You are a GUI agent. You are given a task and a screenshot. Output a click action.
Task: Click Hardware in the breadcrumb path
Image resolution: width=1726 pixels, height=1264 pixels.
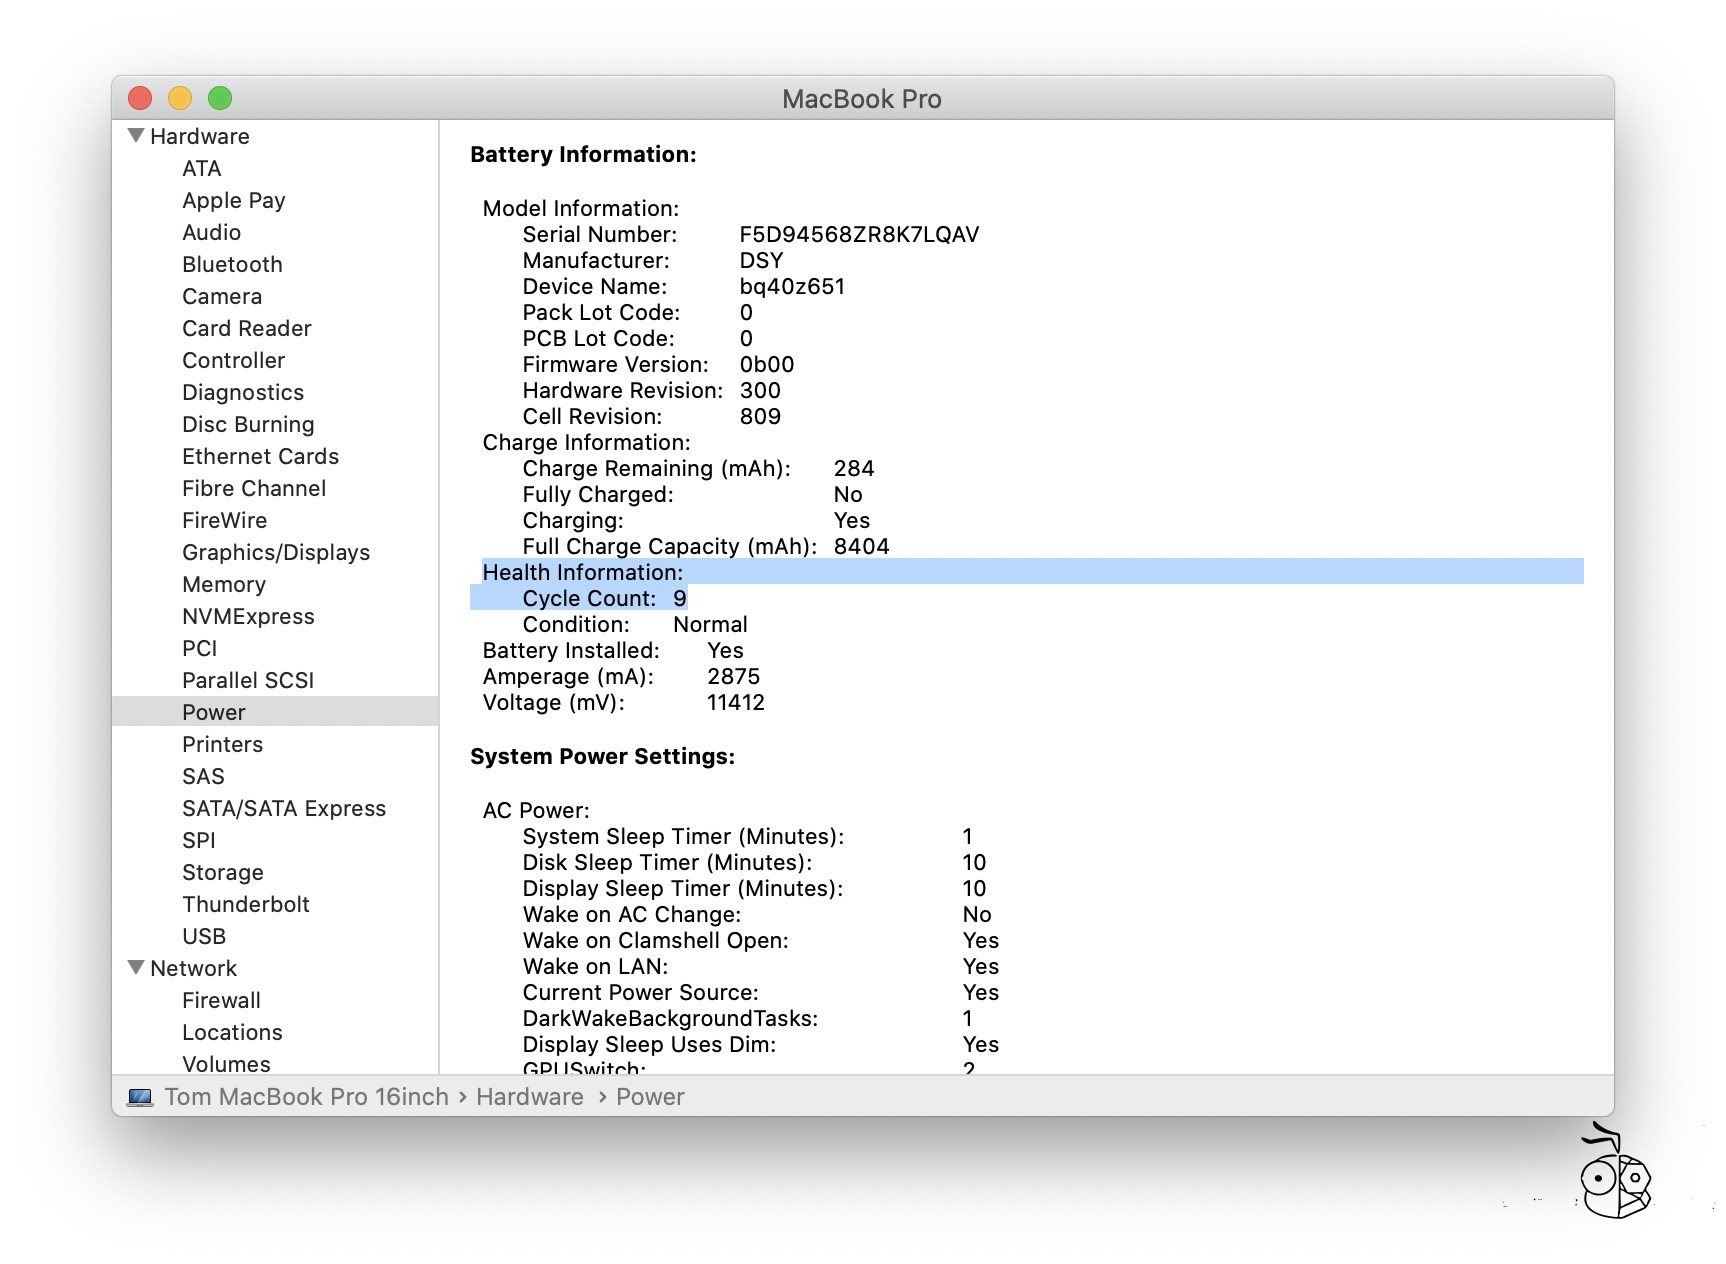coord(531,1097)
